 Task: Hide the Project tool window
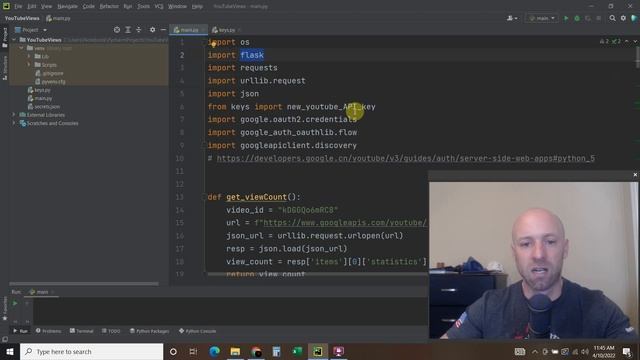tap(163, 30)
